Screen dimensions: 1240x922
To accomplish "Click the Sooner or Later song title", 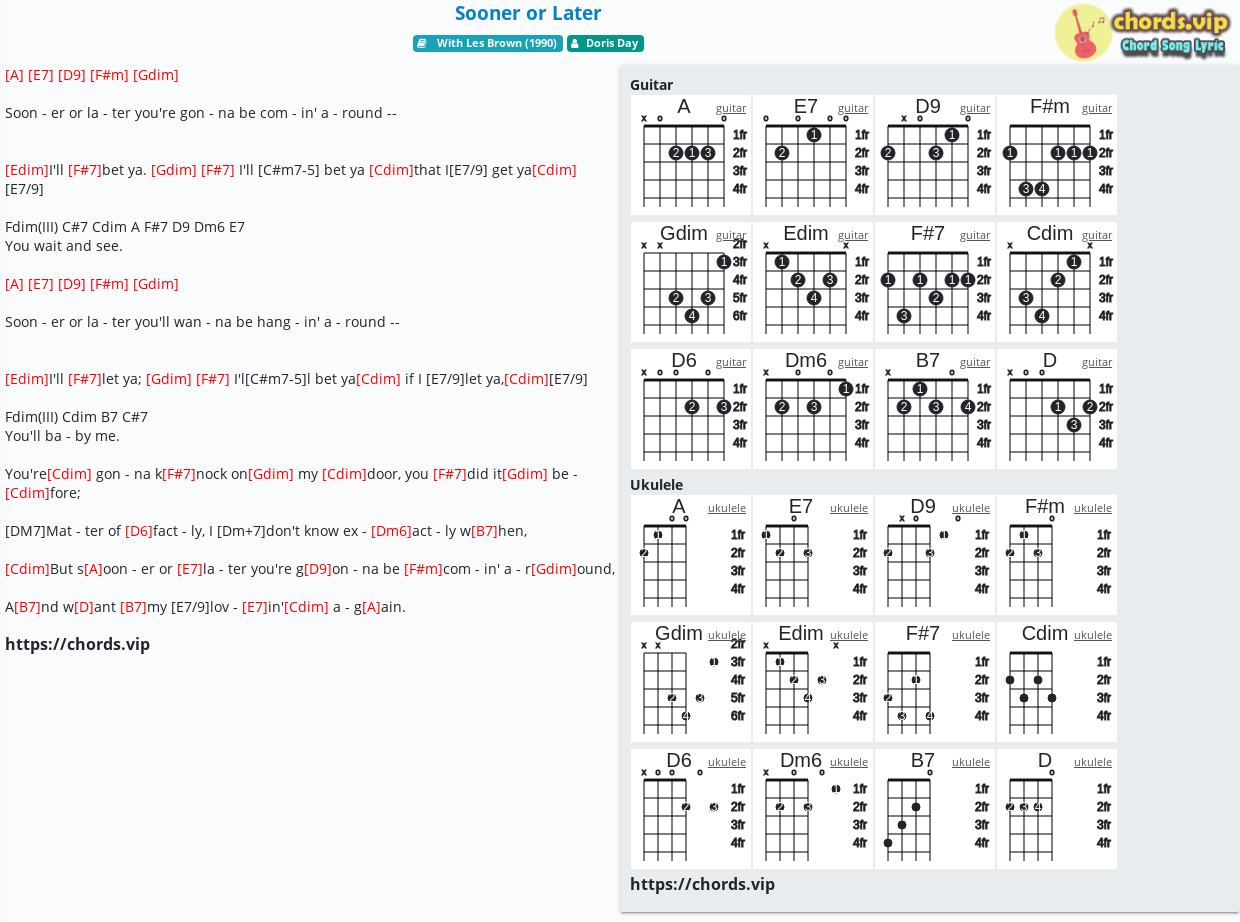I will [x=528, y=13].
